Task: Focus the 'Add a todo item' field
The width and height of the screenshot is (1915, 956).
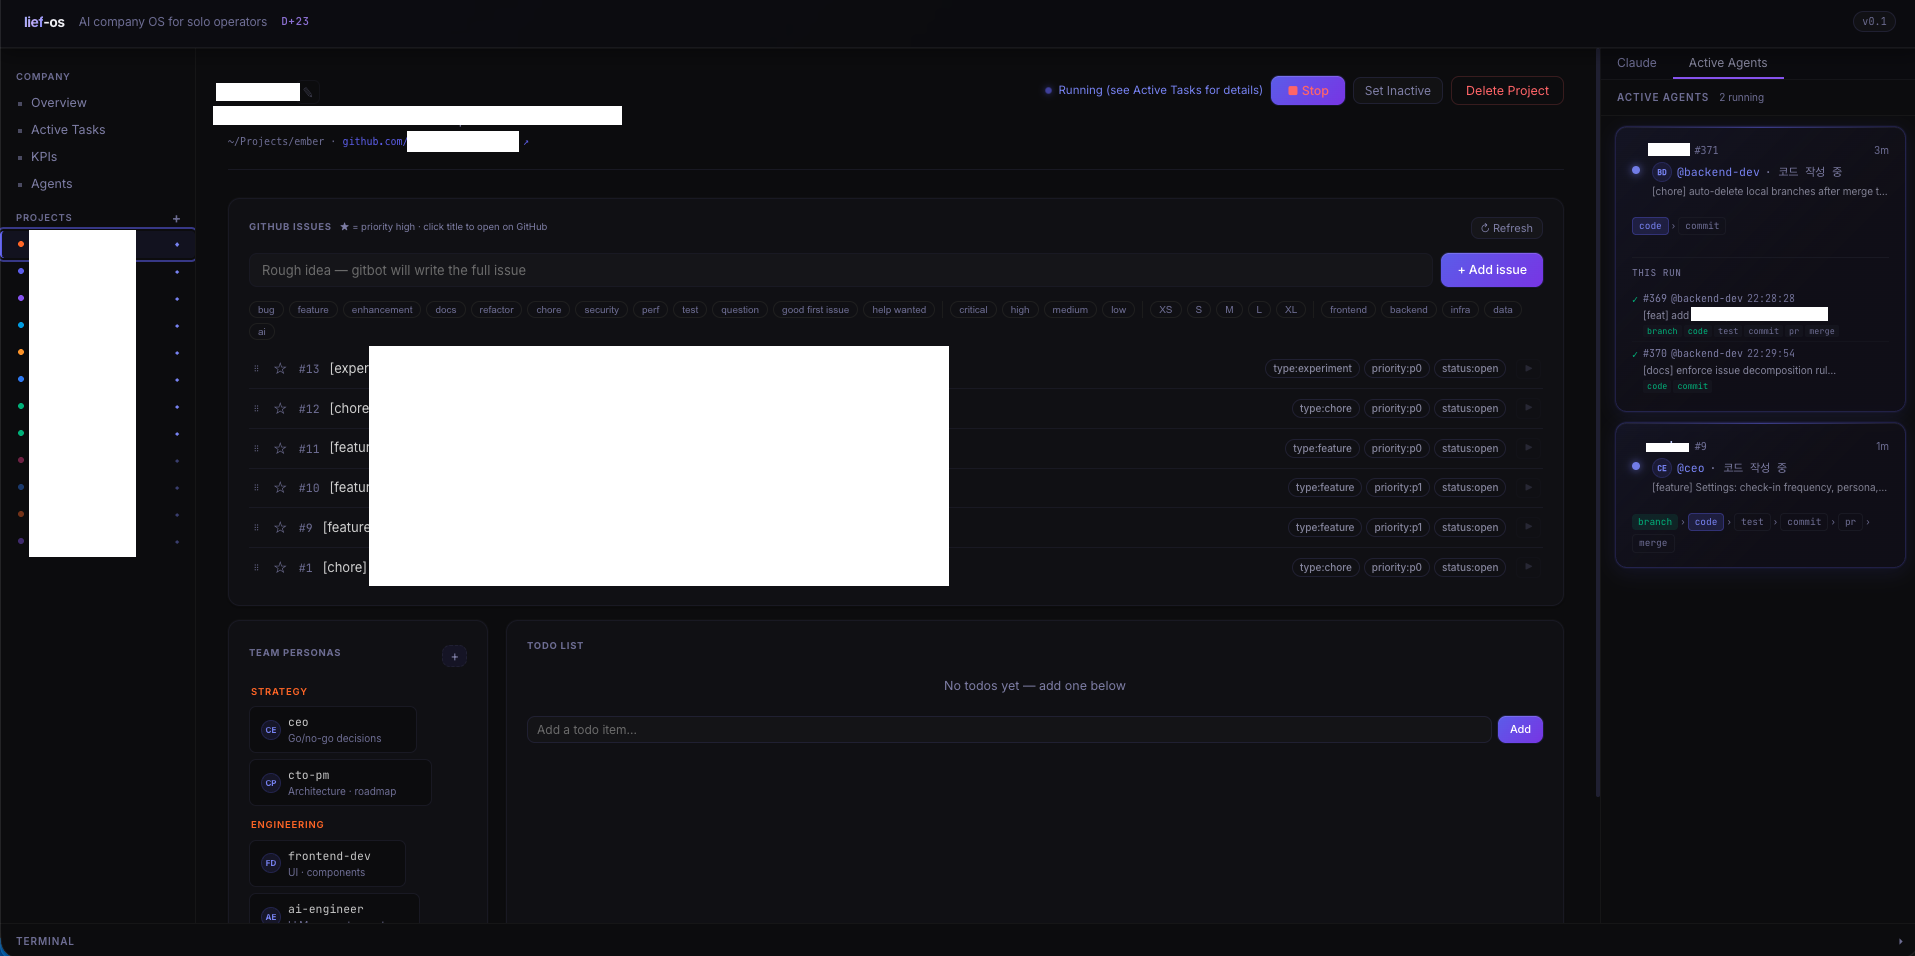Action: tap(1009, 730)
